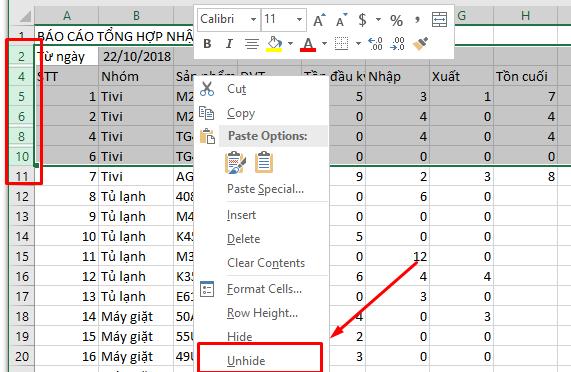Screen dimensions: 571x372
Task: Click the Xuất header cell
Action: [x=461, y=76]
